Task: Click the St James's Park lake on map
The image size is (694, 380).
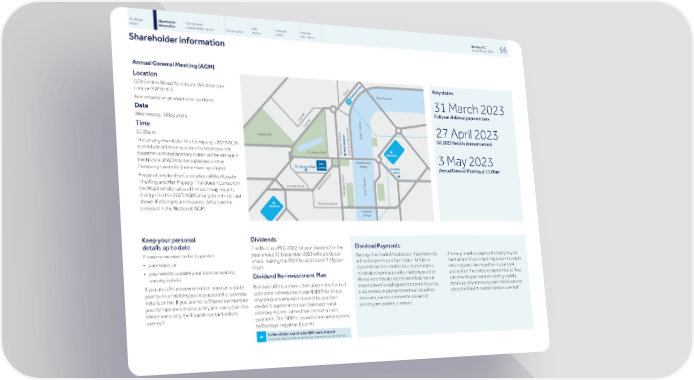Action: pyautogui.click(x=310, y=143)
